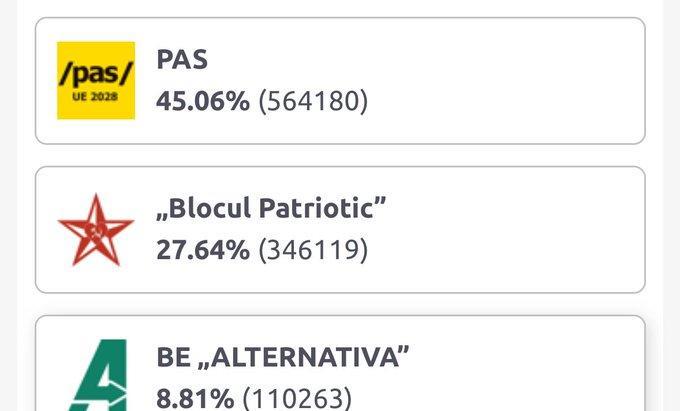
Task: Open the BE ALTERNATIVA result card
Action: coord(340,363)
